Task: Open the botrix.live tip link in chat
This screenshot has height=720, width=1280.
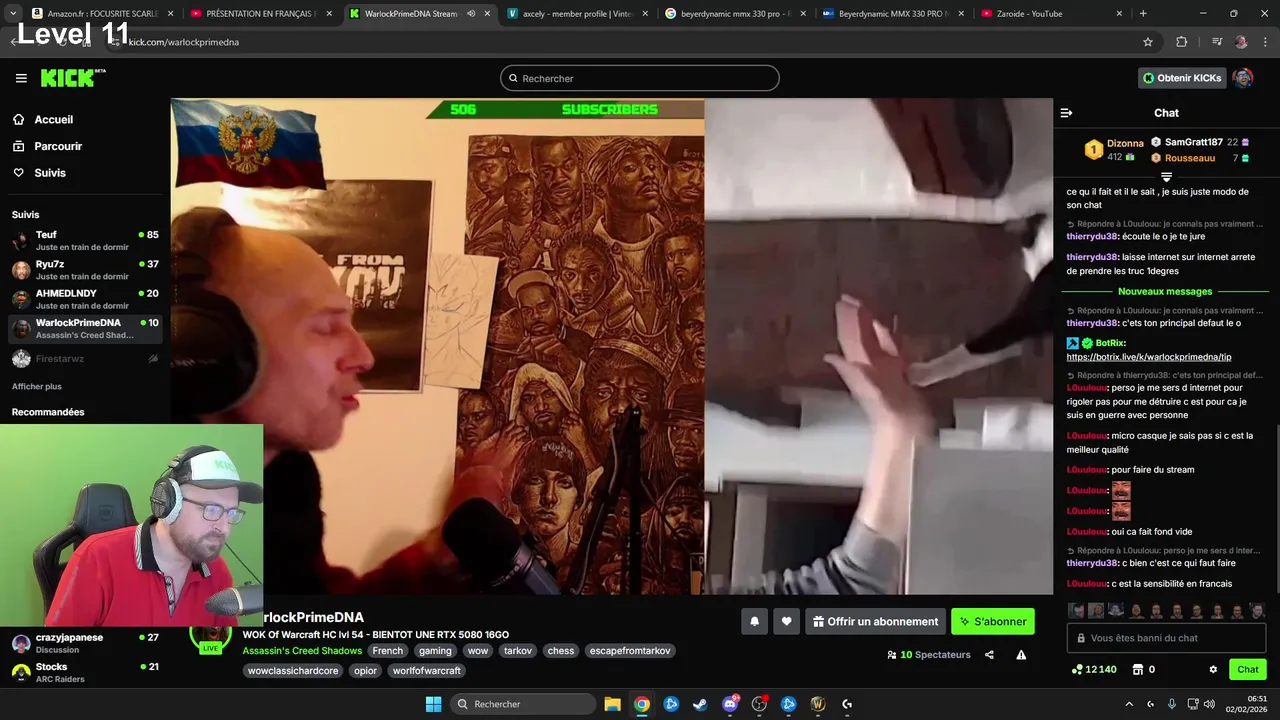Action: click(x=1149, y=357)
